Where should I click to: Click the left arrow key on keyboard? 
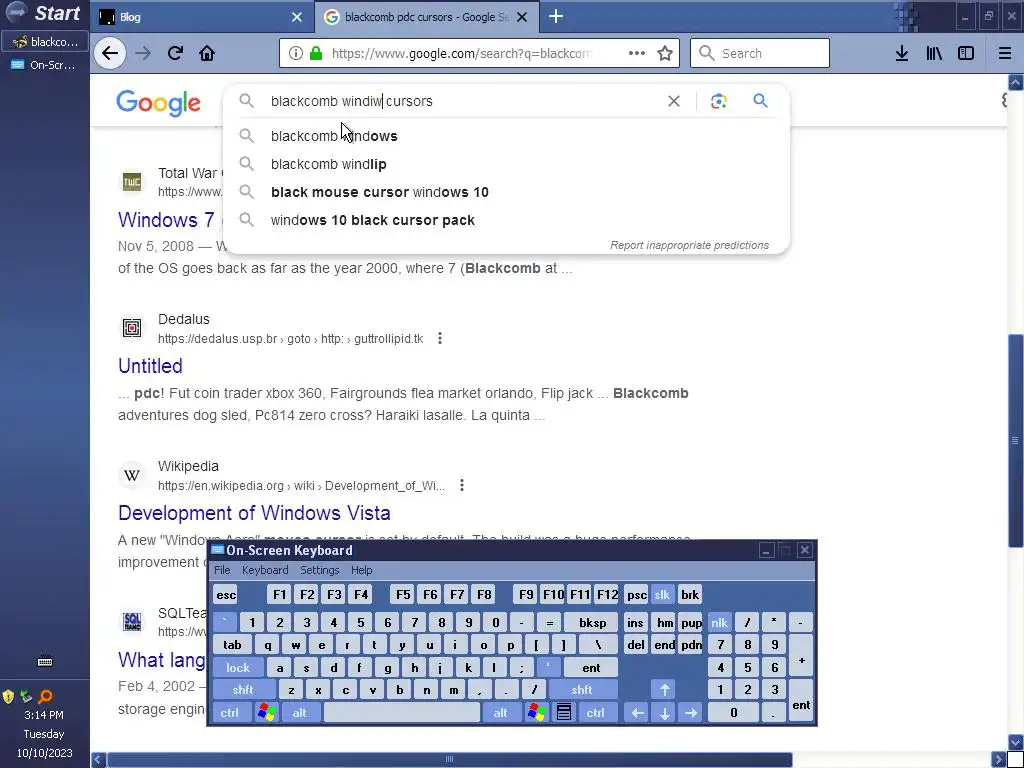pyautogui.click(x=637, y=712)
